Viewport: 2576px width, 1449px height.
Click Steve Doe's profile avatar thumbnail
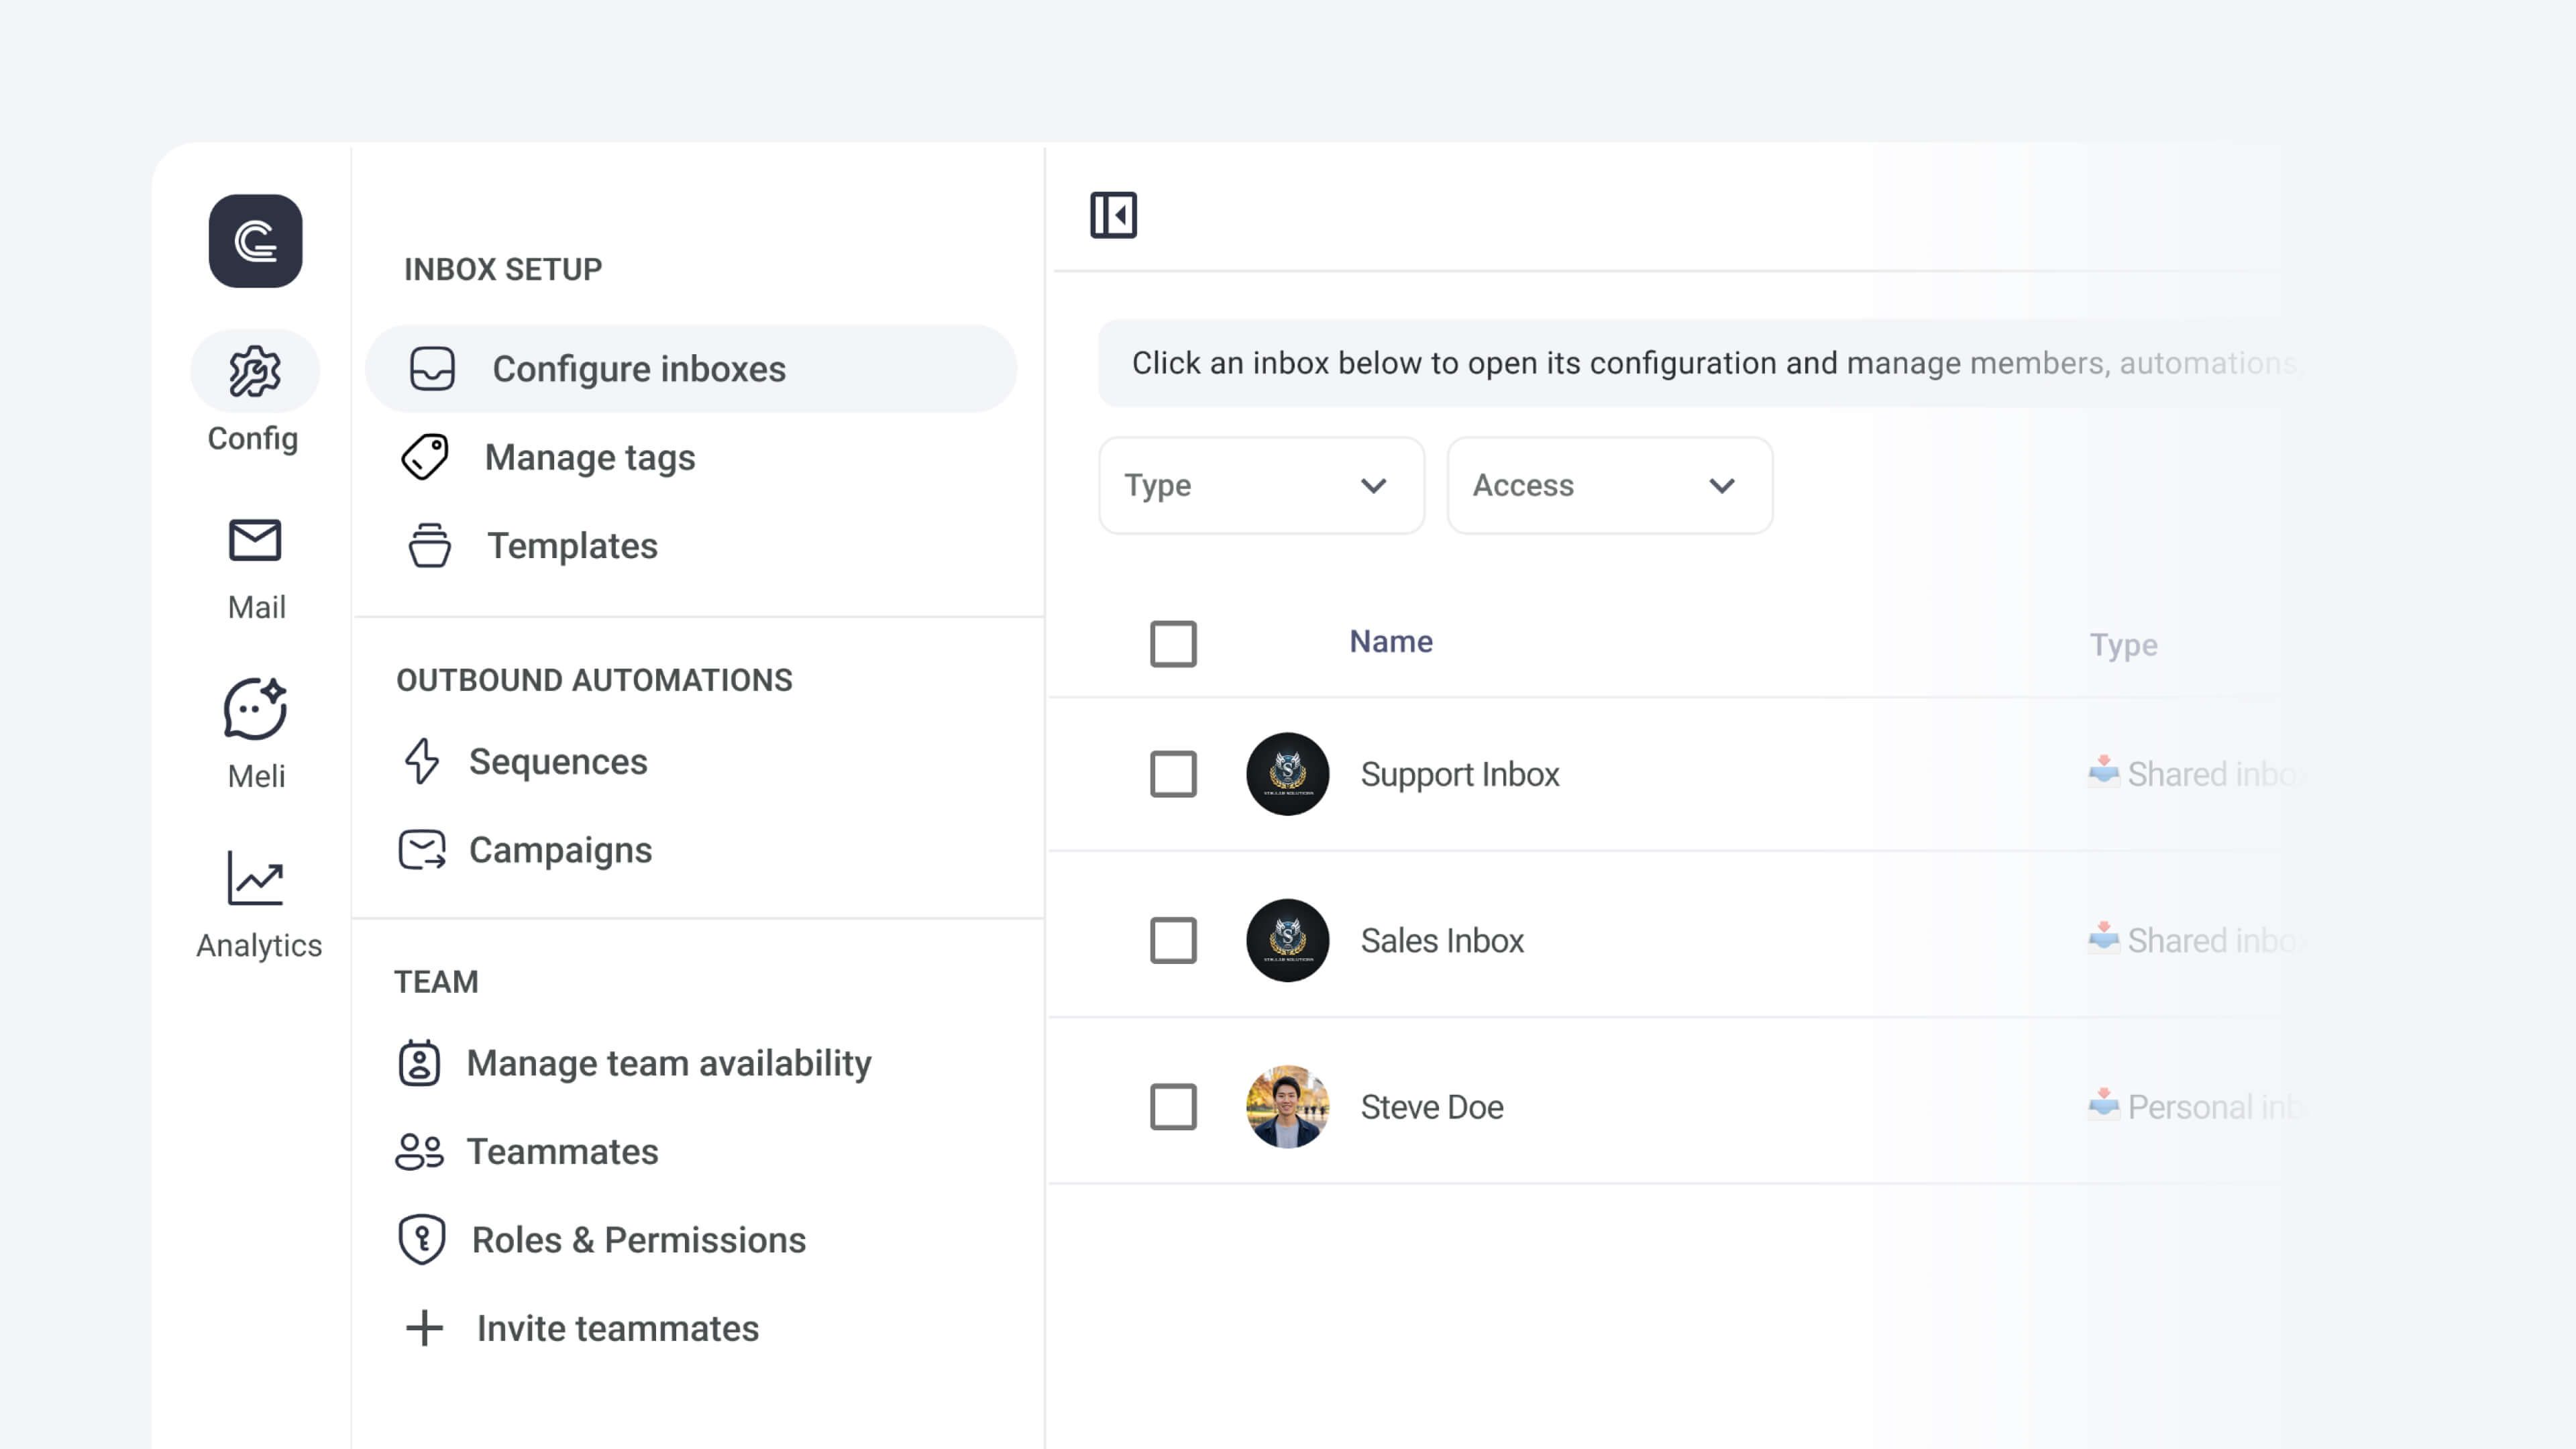pos(1287,1106)
